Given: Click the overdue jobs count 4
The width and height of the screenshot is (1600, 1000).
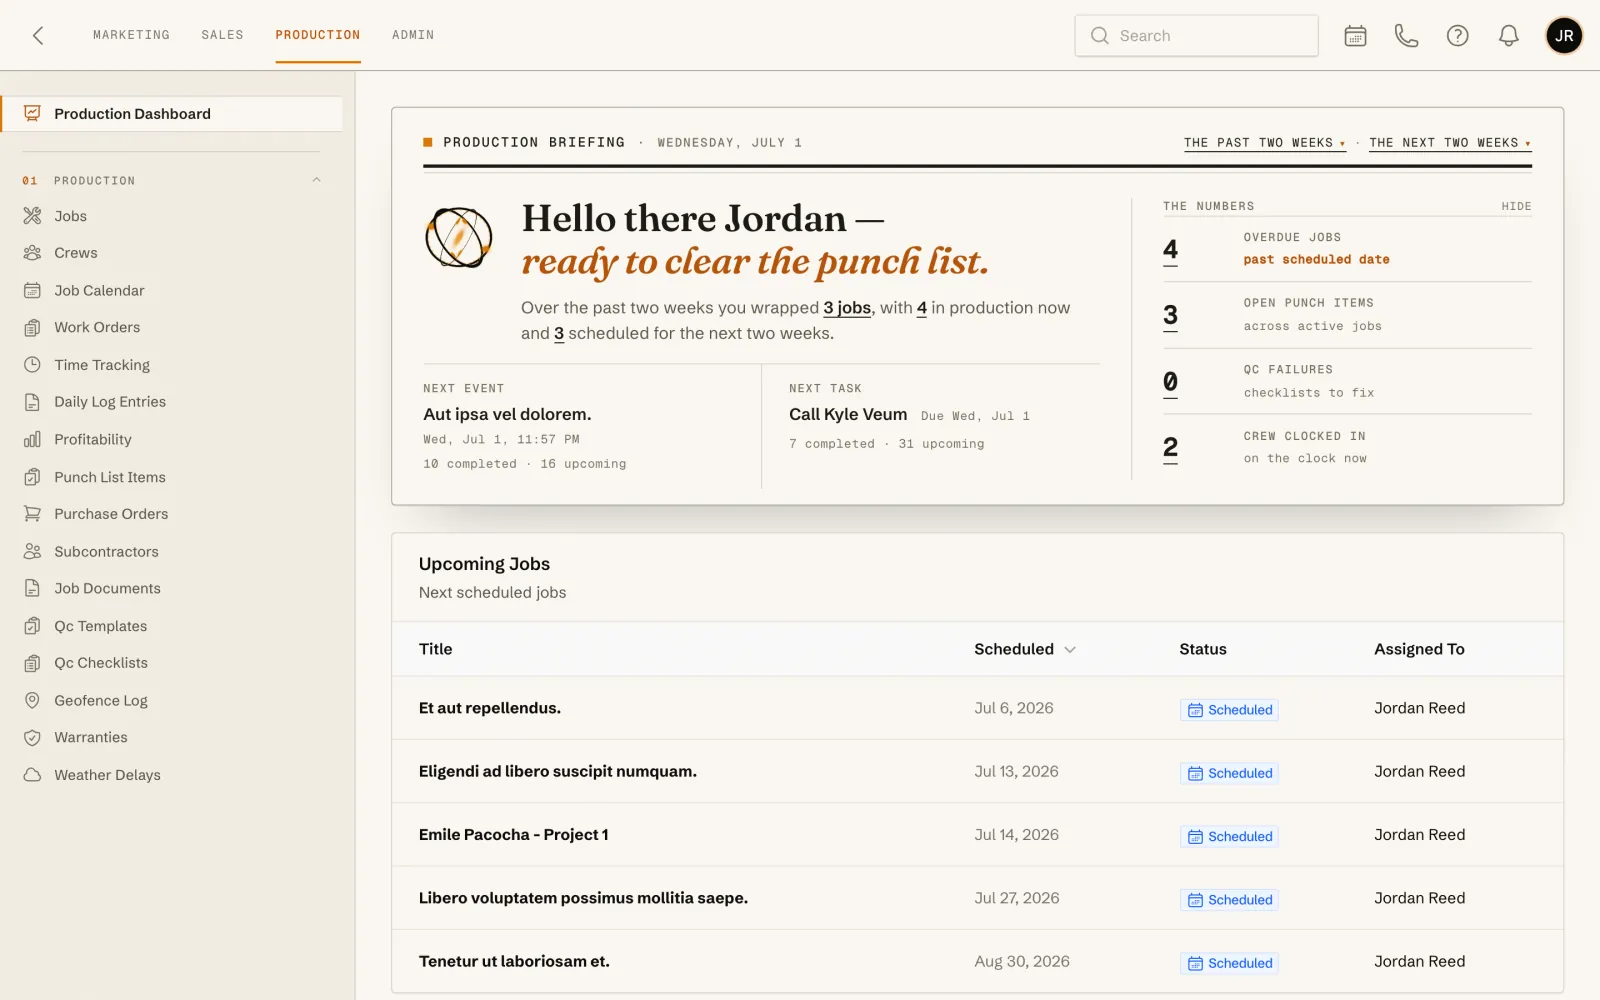Looking at the screenshot, I should pos(1170,249).
